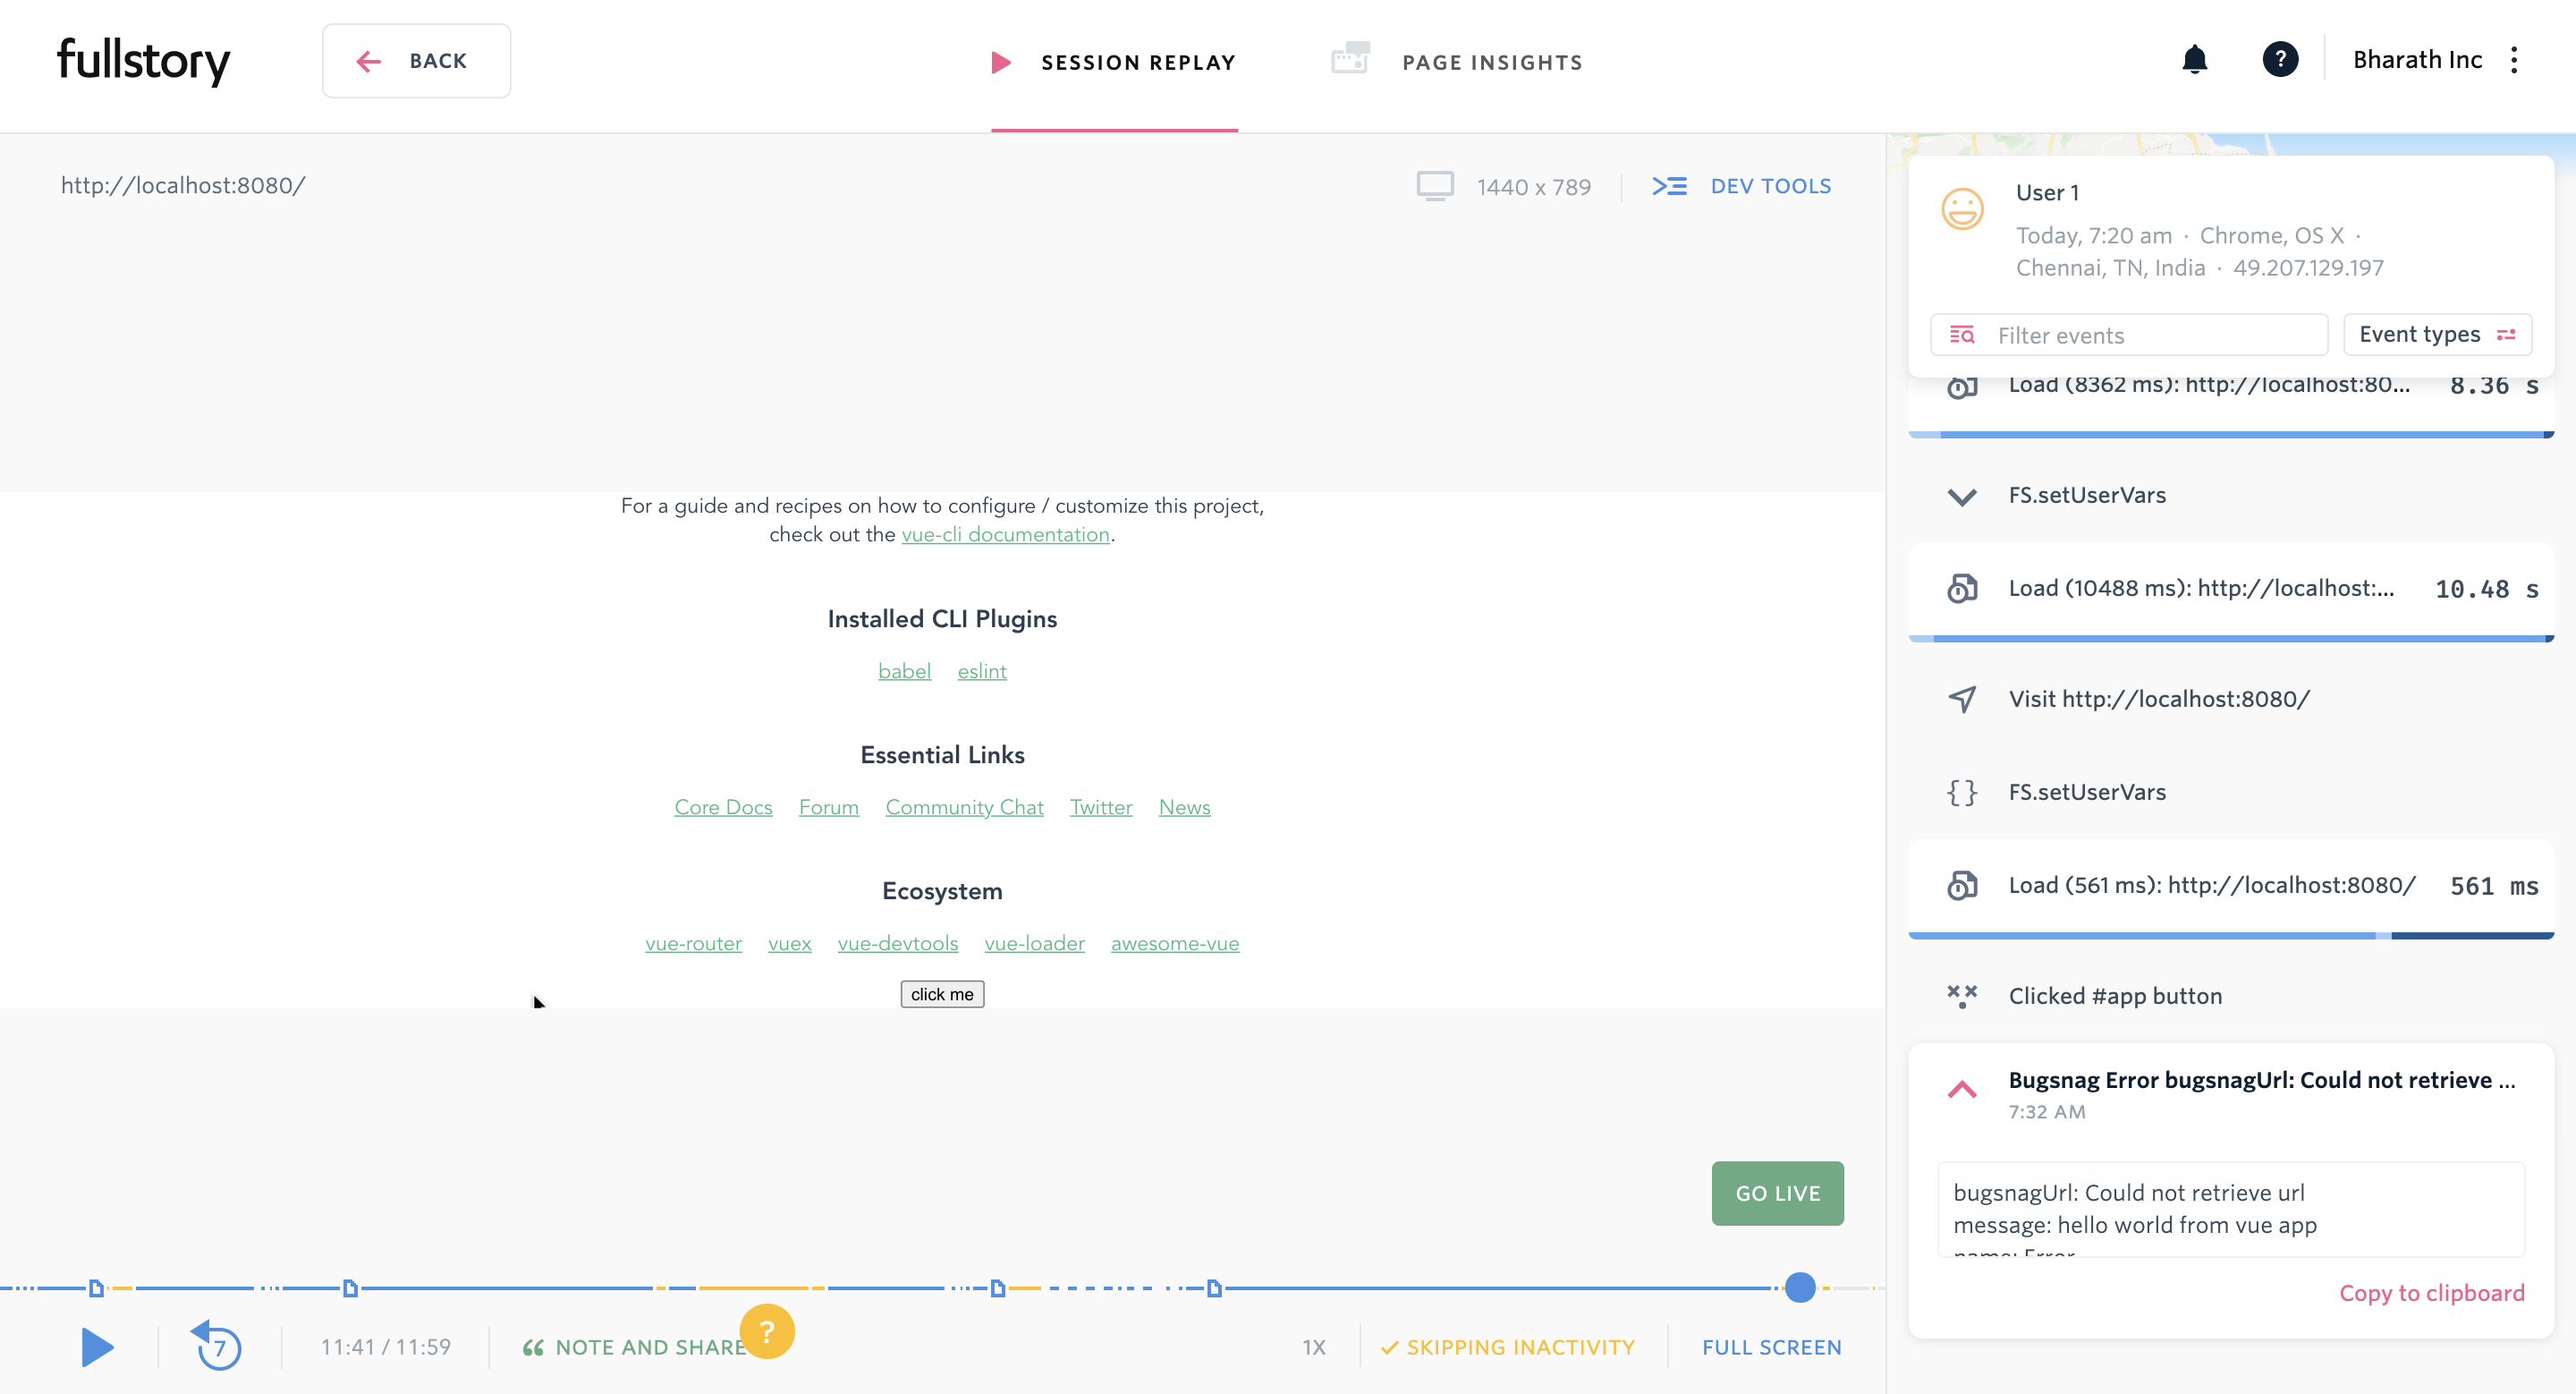Toggle Full Screen mode

point(1771,1347)
